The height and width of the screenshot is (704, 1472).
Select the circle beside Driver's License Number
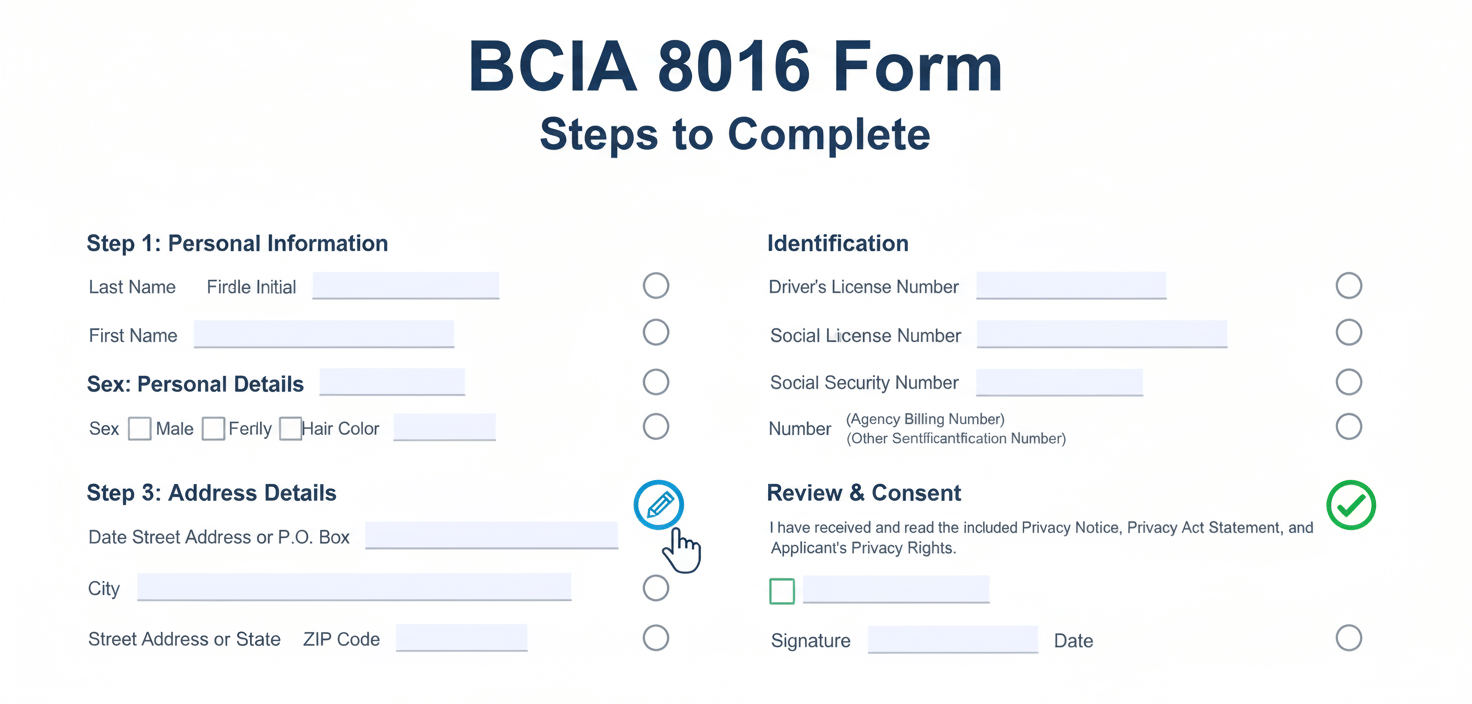coord(1349,286)
